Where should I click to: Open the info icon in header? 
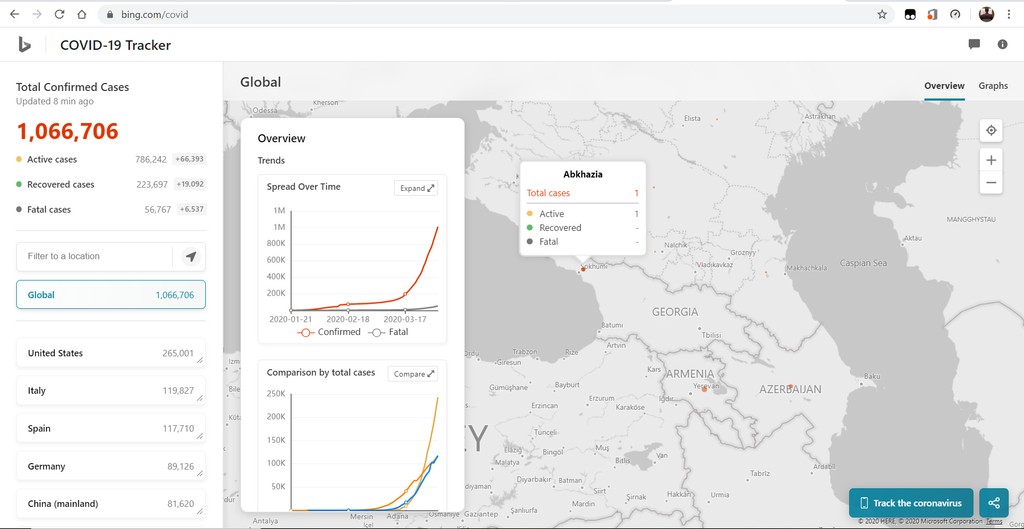pyautogui.click(x=1002, y=44)
